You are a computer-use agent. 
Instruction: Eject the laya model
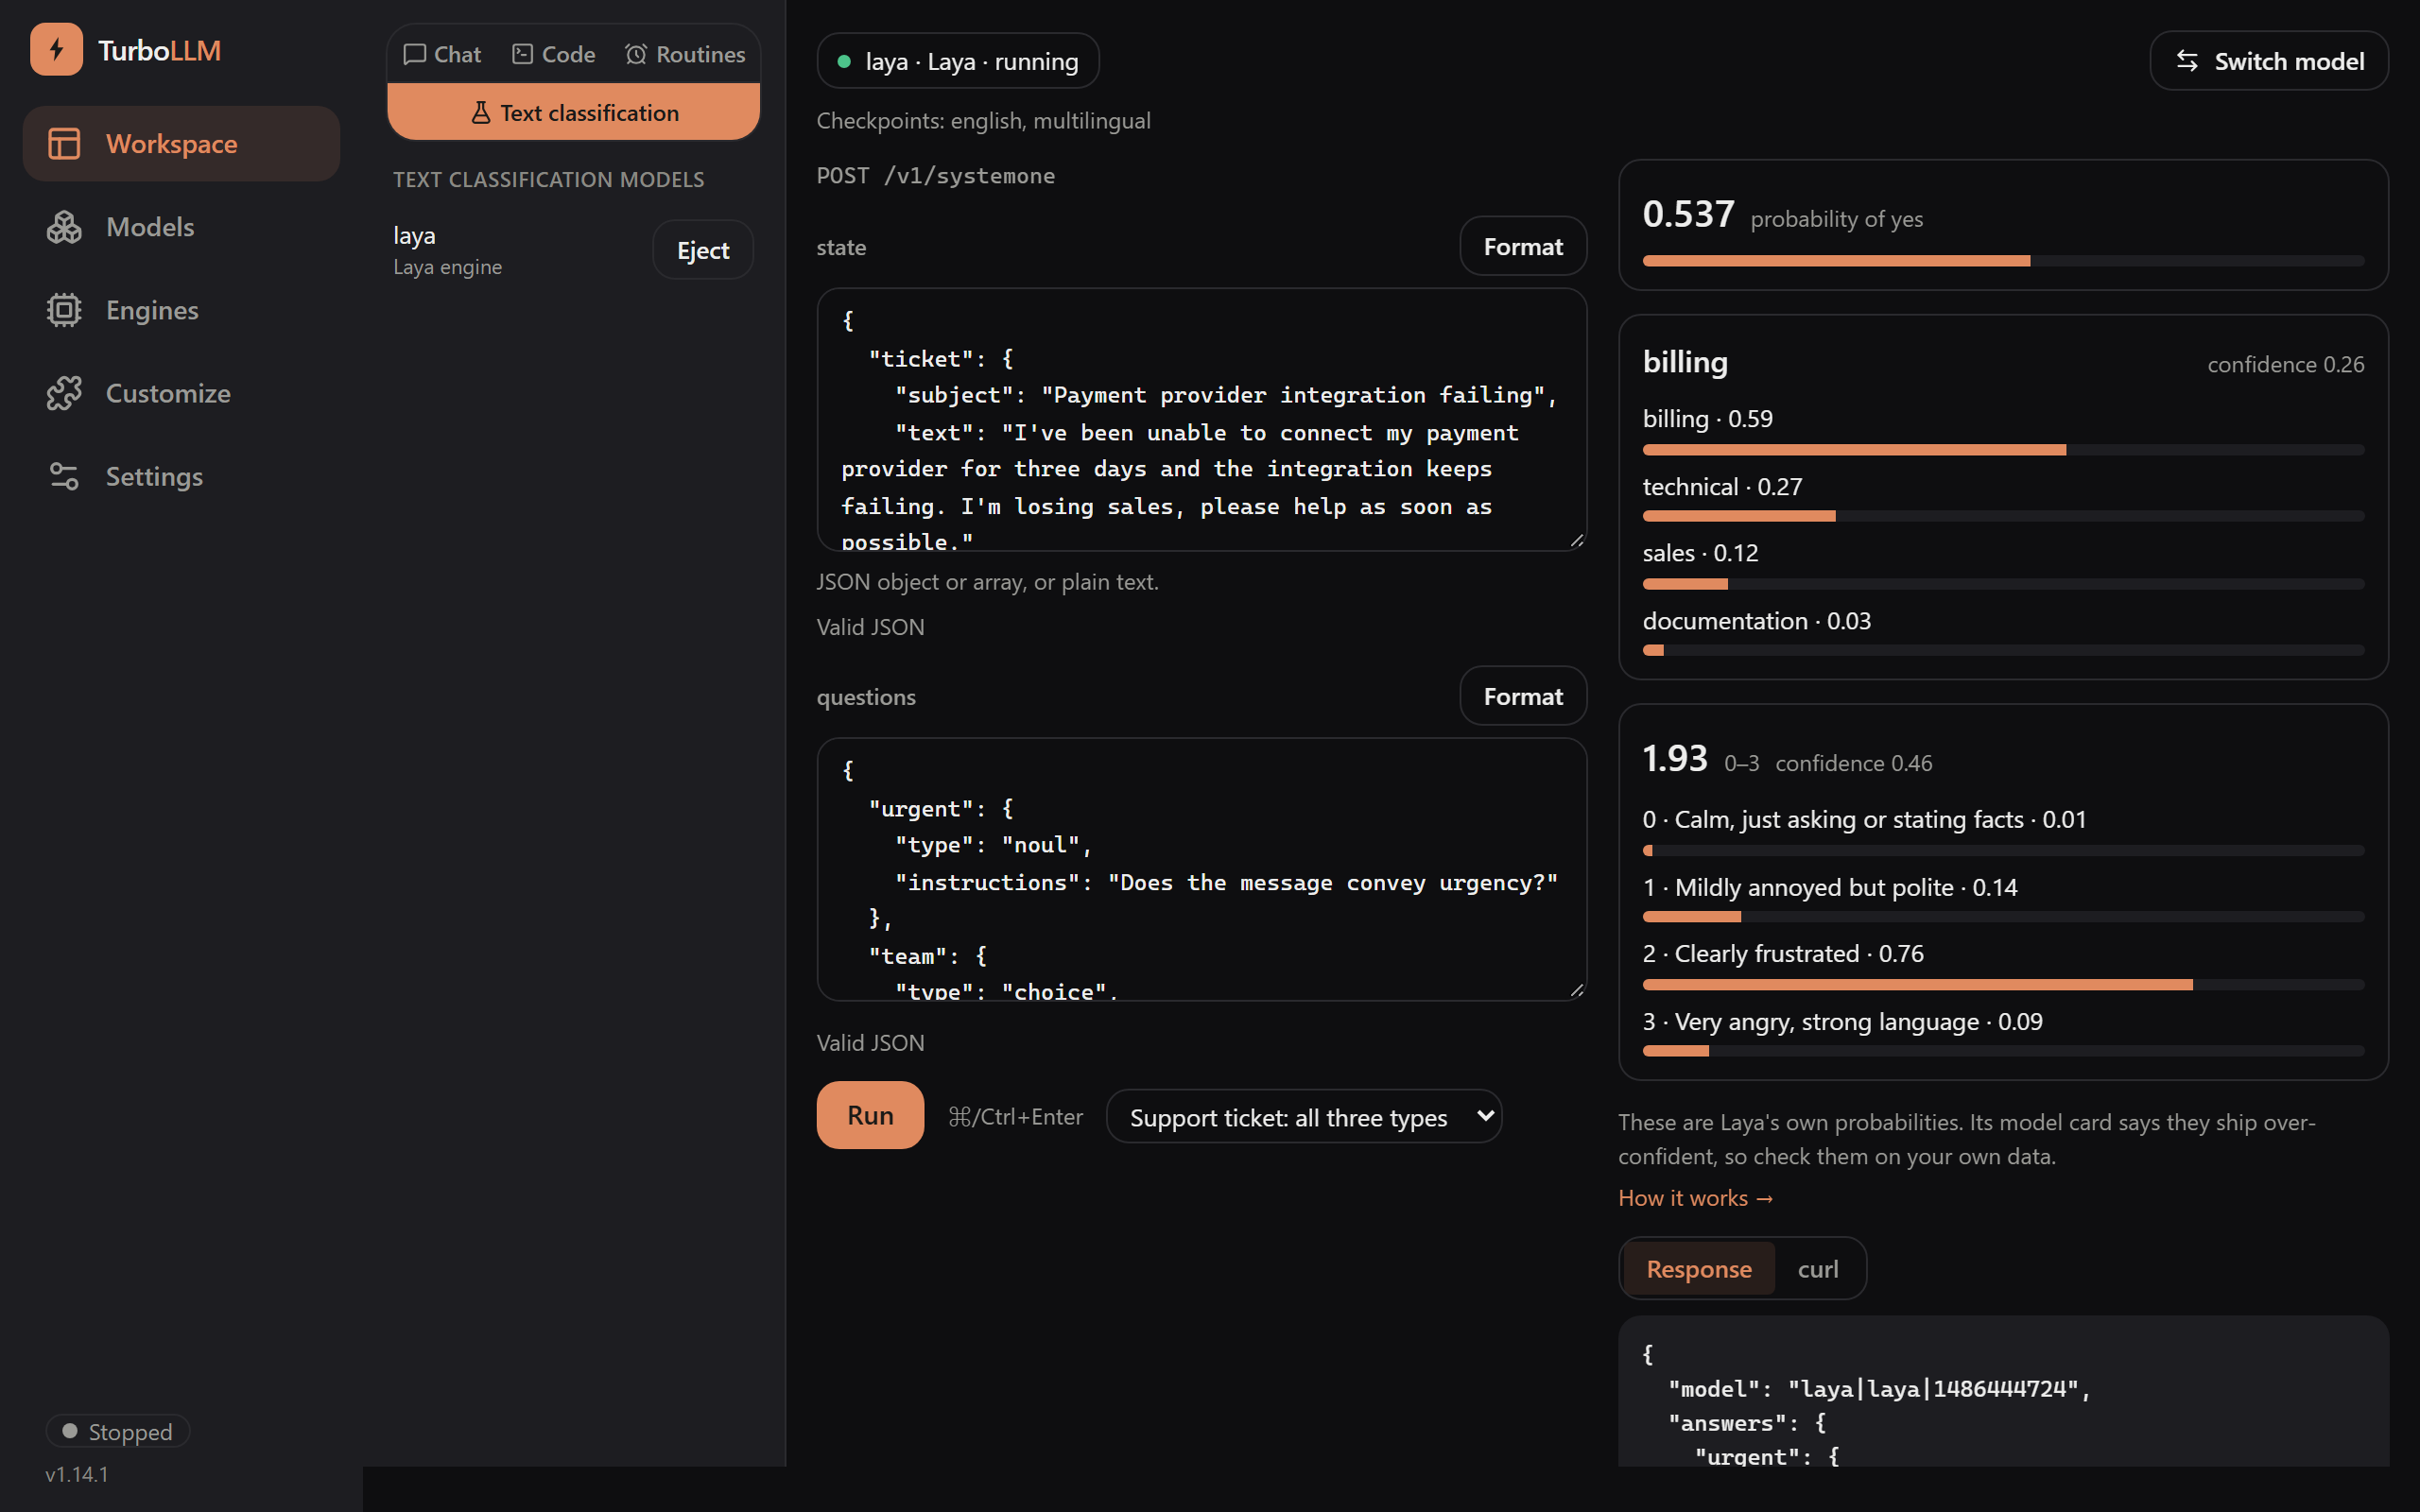click(702, 250)
